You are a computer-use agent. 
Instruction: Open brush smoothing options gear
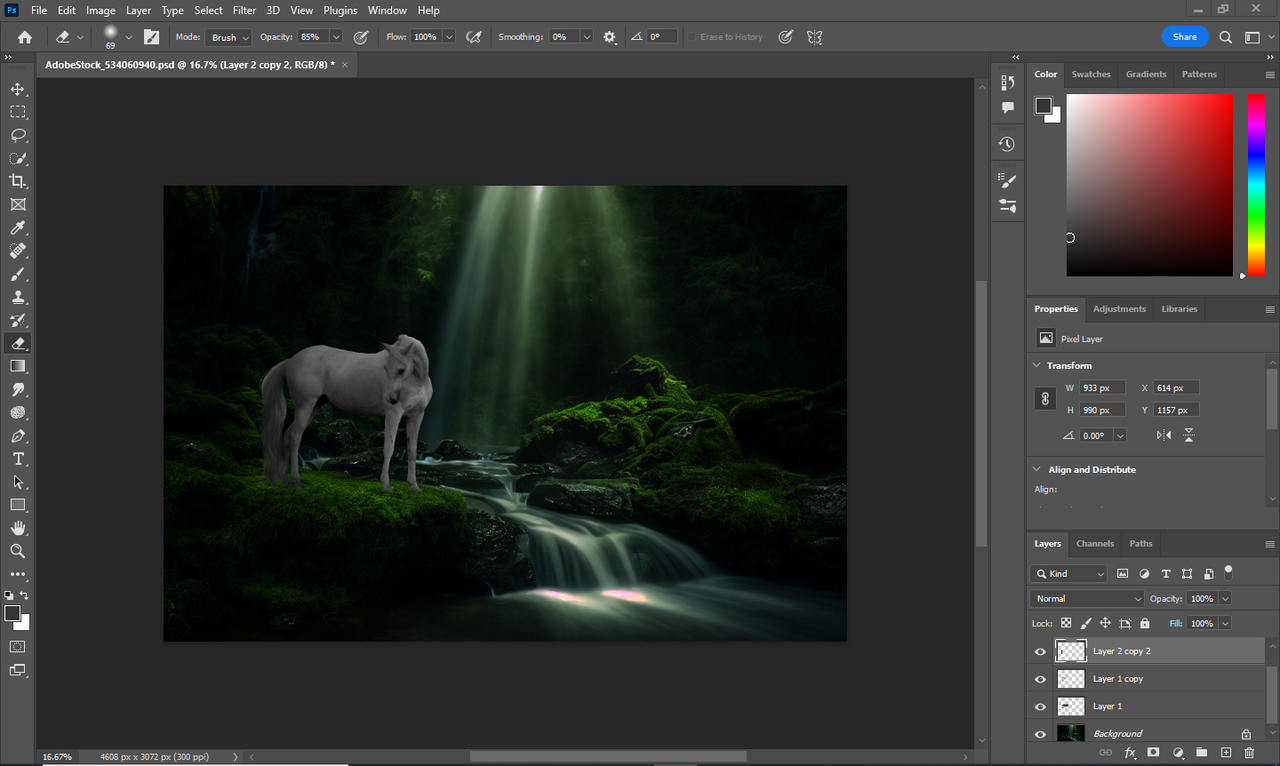pos(610,37)
